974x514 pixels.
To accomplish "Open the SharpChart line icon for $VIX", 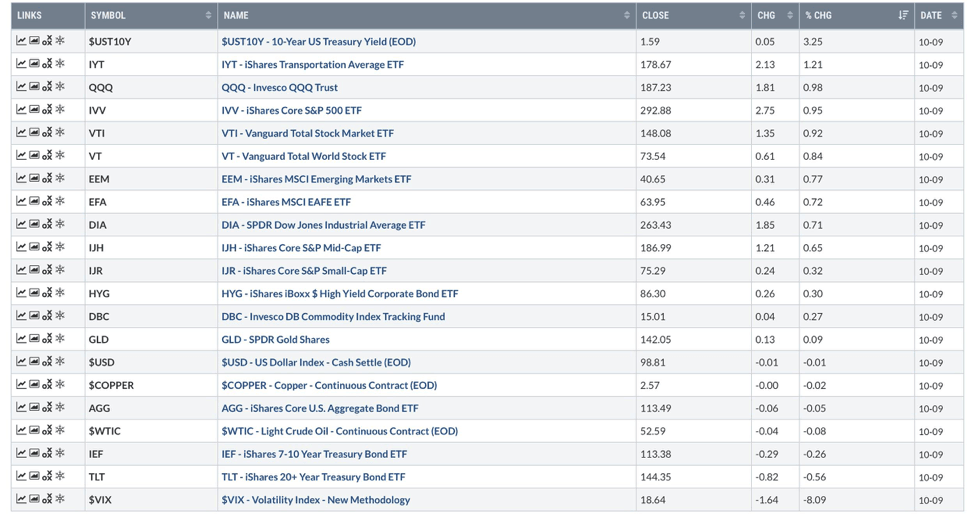I will point(21,498).
